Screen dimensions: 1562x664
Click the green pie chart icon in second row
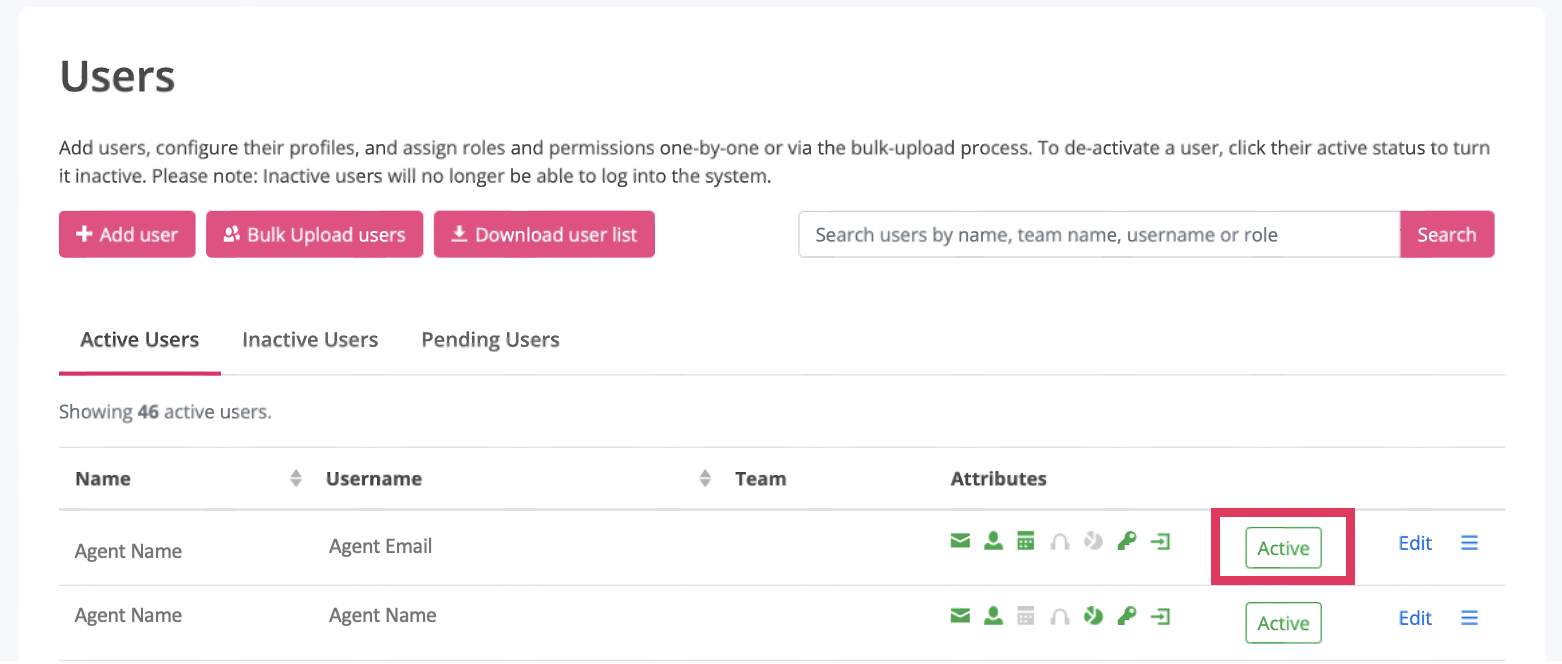[1093, 616]
